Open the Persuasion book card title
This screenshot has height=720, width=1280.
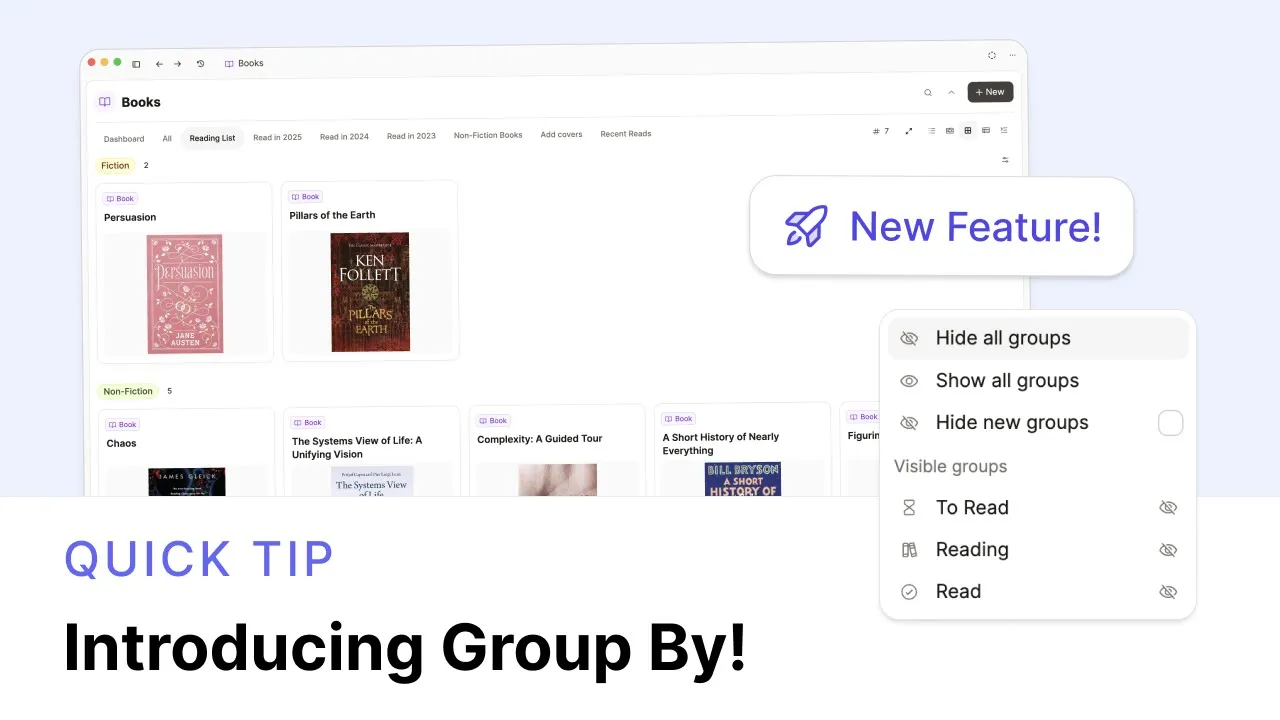130,218
